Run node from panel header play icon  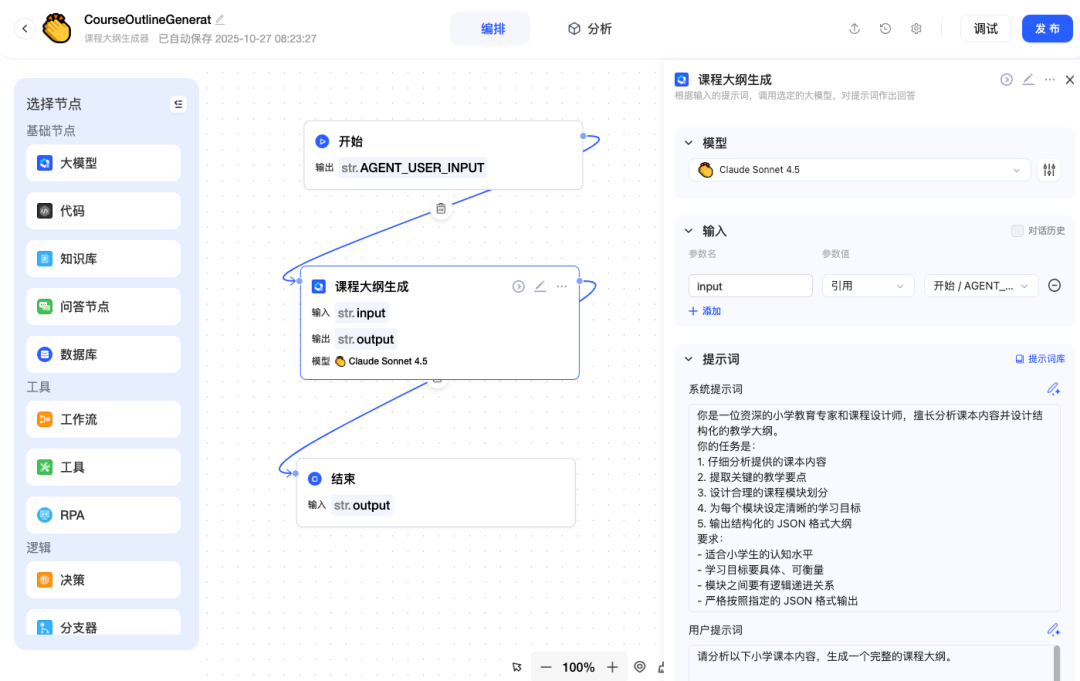pyautogui.click(x=1006, y=80)
